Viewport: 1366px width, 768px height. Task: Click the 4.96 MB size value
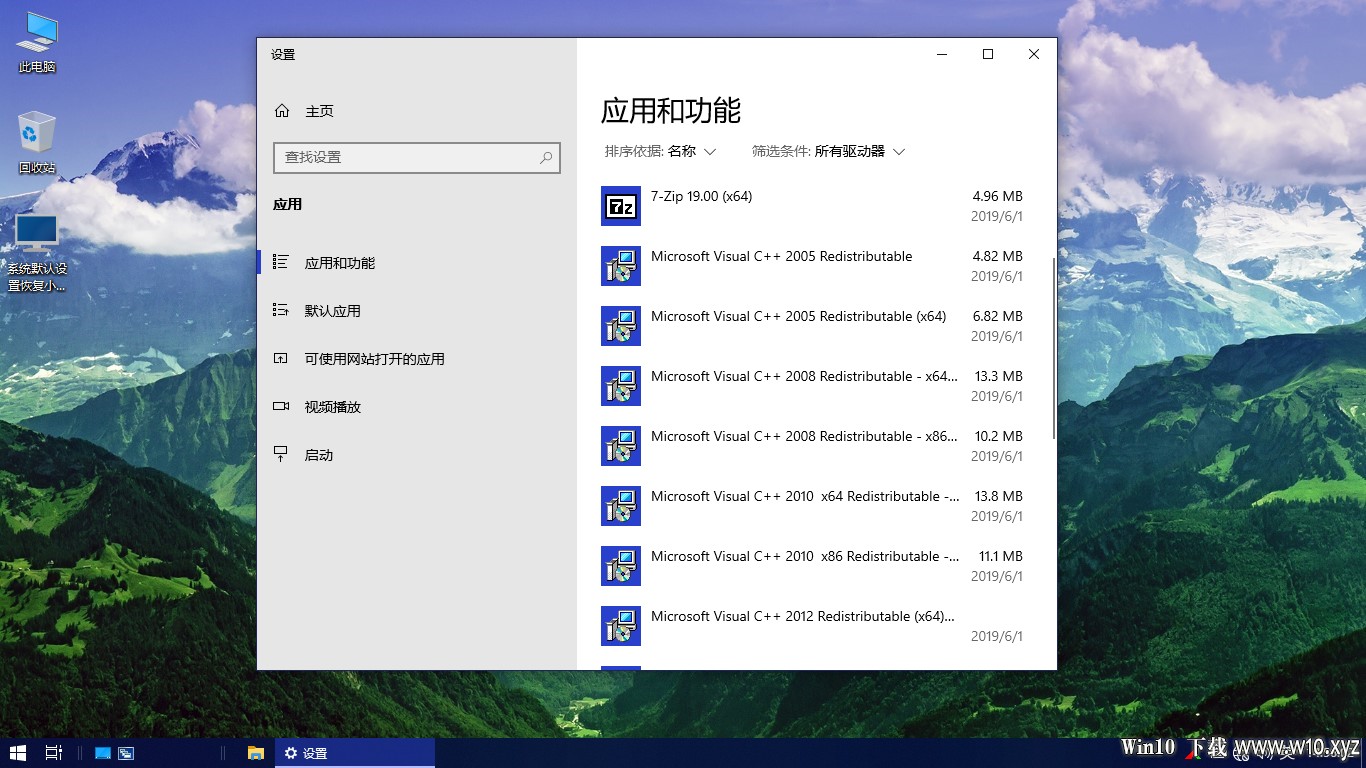[997, 196]
